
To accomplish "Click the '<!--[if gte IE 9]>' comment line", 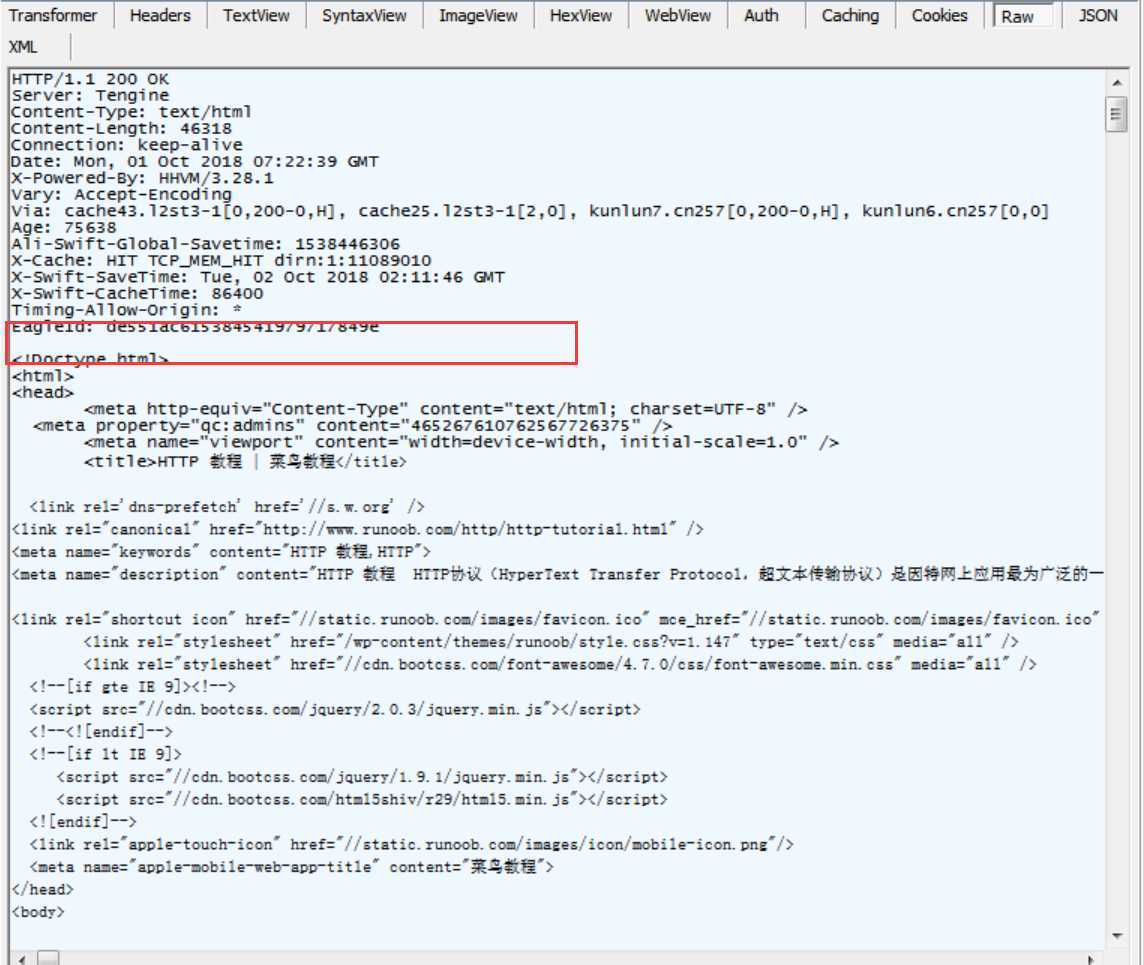I will tap(133, 687).
